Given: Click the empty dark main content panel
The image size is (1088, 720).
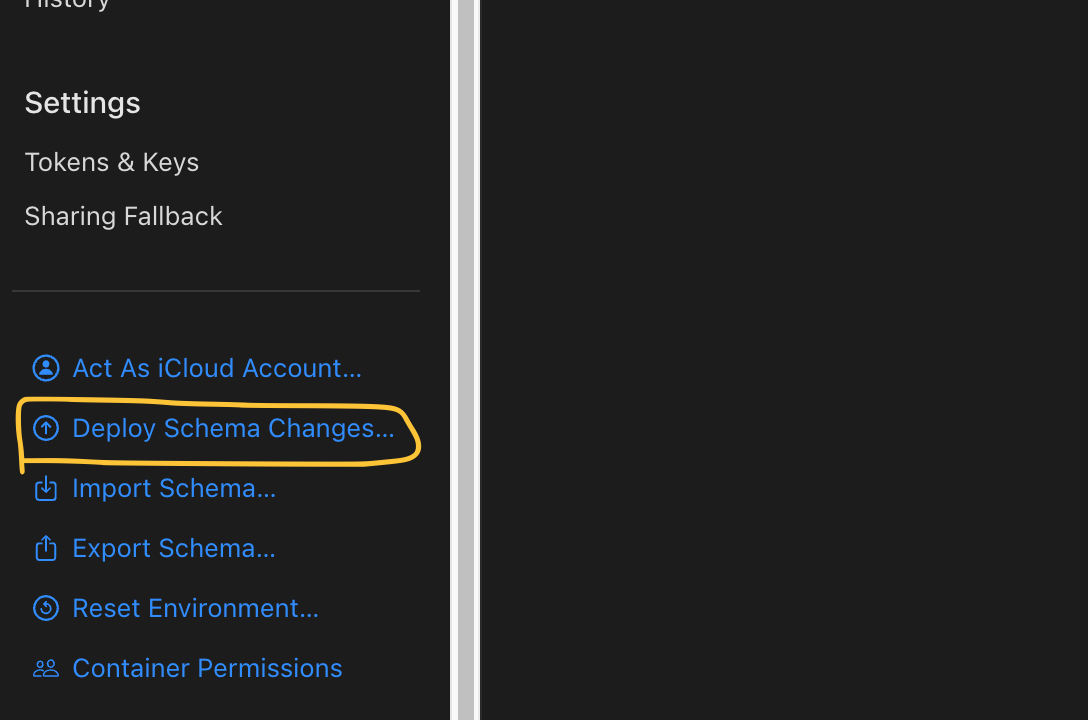Looking at the screenshot, I should (784, 360).
